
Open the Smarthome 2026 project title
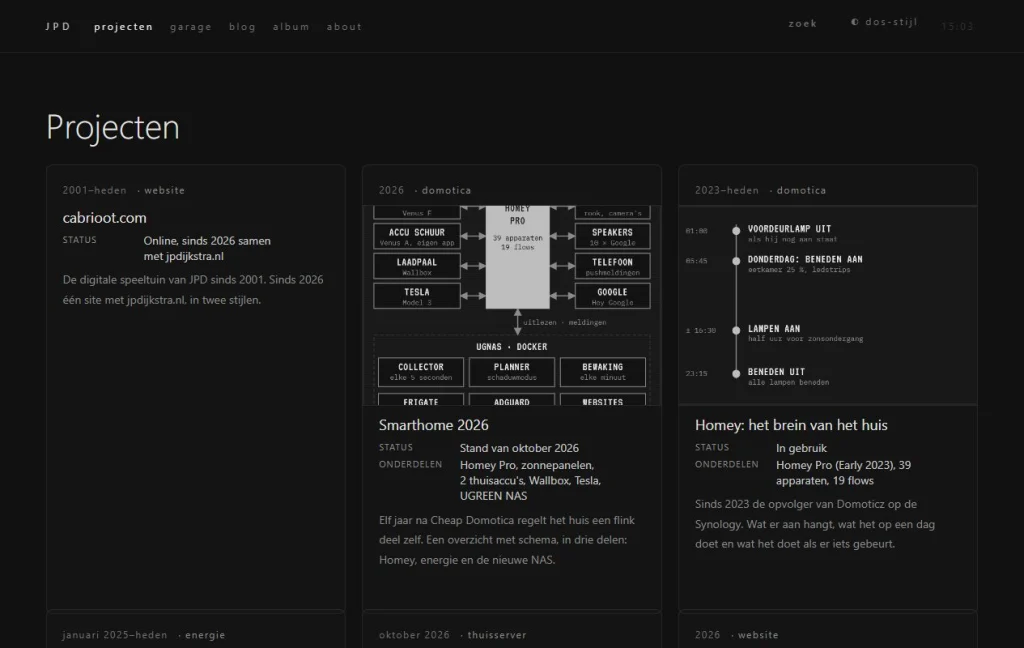tap(434, 425)
